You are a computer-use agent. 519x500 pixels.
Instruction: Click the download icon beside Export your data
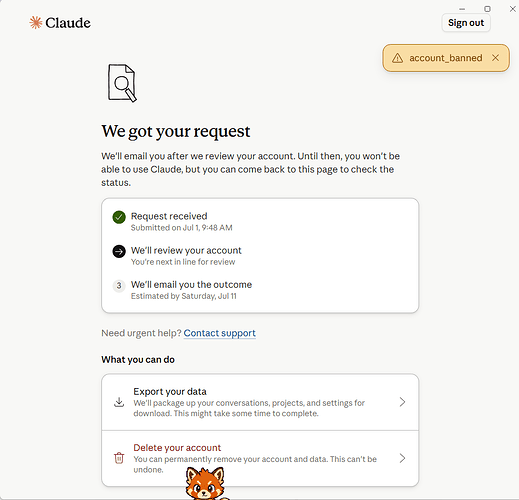pyautogui.click(x=119, y=402)
